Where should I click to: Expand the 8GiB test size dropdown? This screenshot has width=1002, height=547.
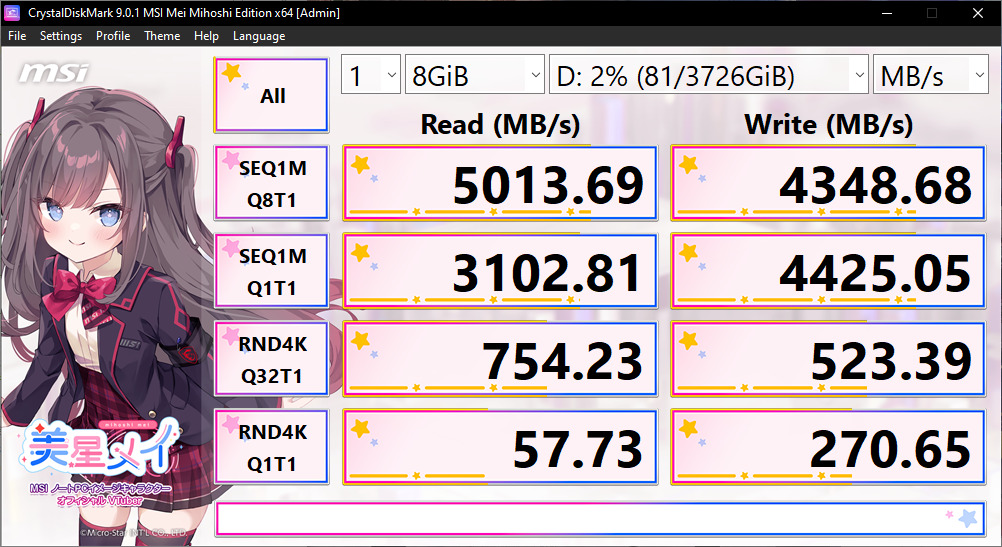[475, 75]
